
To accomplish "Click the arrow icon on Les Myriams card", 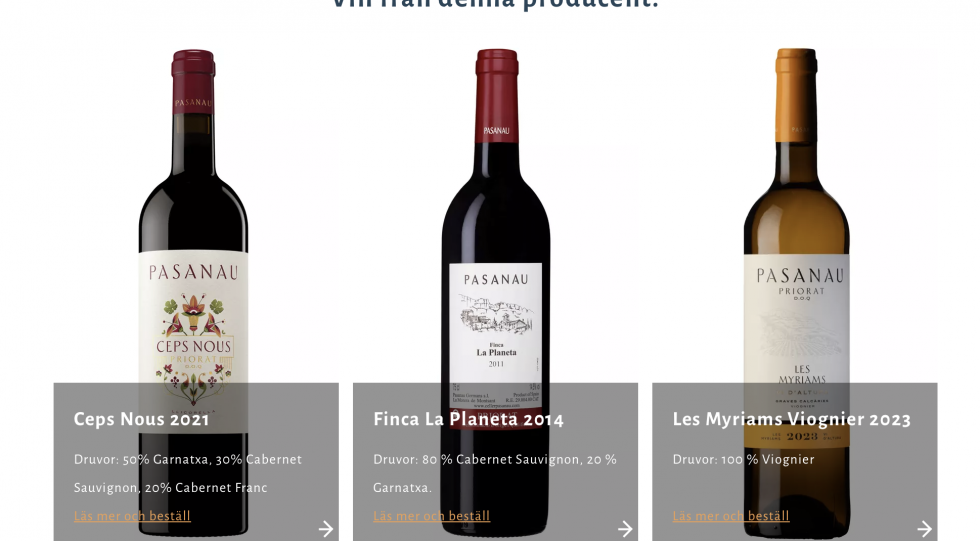I will [924, 529].
